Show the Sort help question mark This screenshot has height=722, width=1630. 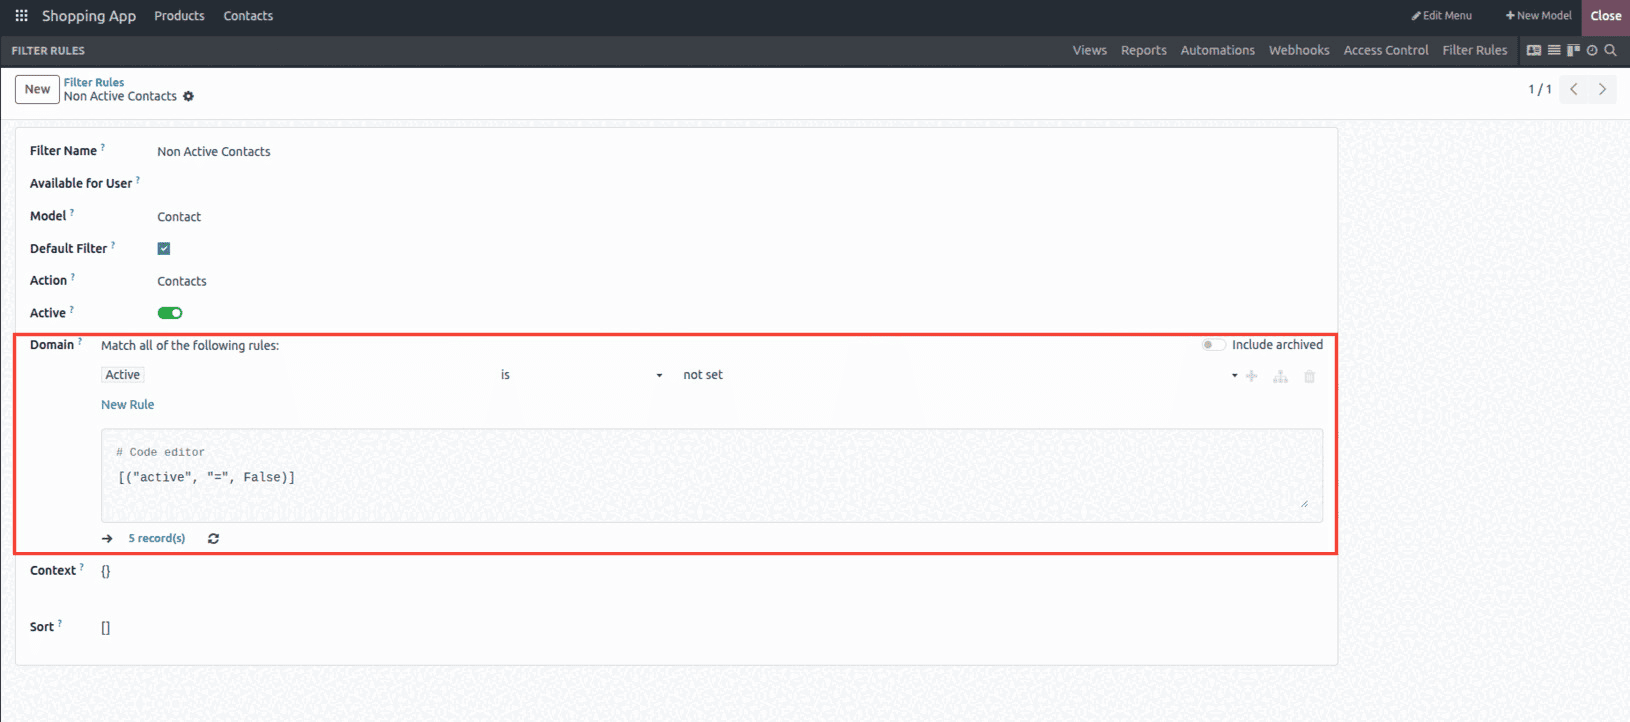[59, 623]
